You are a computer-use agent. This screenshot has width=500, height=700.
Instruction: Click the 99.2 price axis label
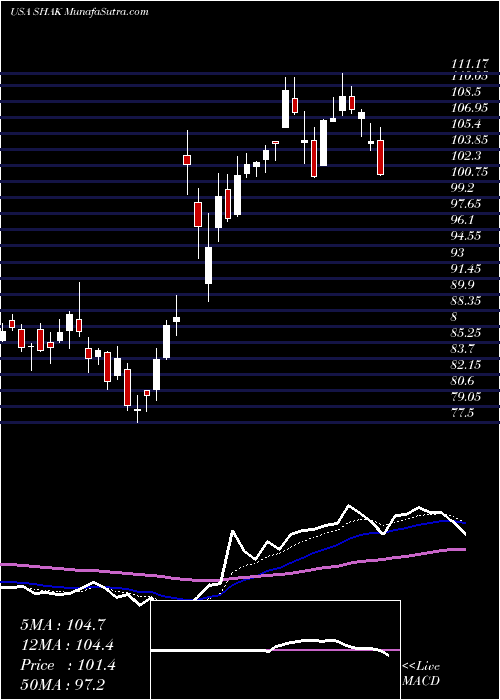462,188
